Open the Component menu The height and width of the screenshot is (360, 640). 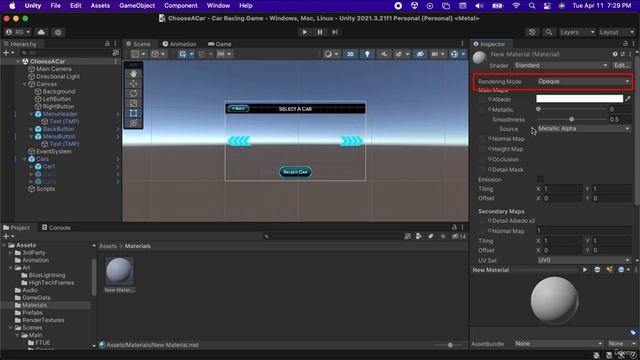(x=181, y=6)
